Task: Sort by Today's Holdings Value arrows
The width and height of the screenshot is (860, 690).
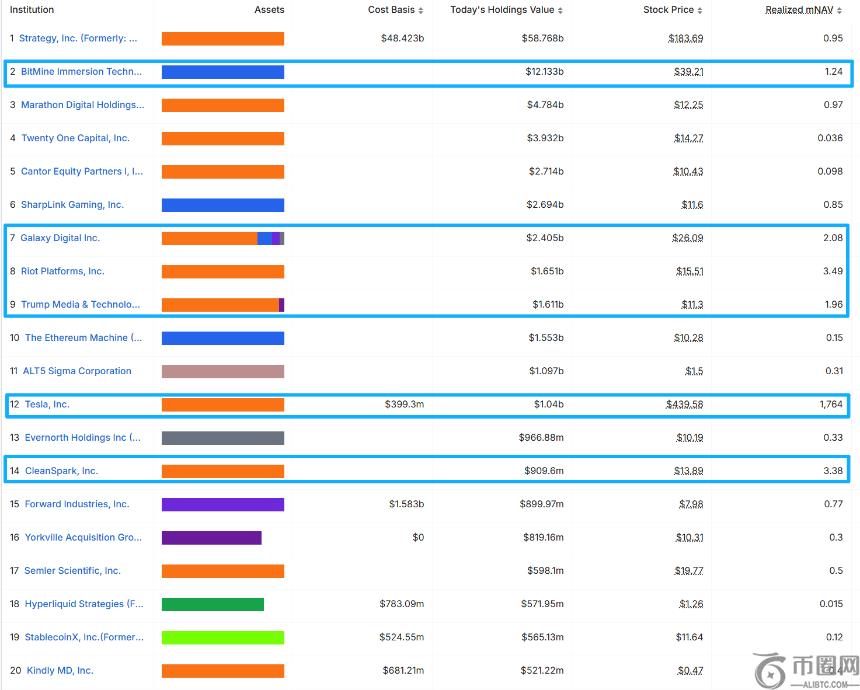Action: (560, 10)
